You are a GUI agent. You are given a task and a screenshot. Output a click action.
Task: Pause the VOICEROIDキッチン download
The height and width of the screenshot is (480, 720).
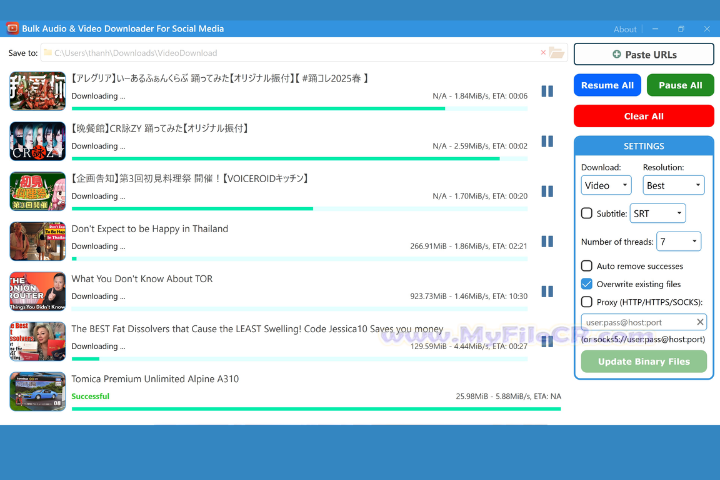[547, 191]
